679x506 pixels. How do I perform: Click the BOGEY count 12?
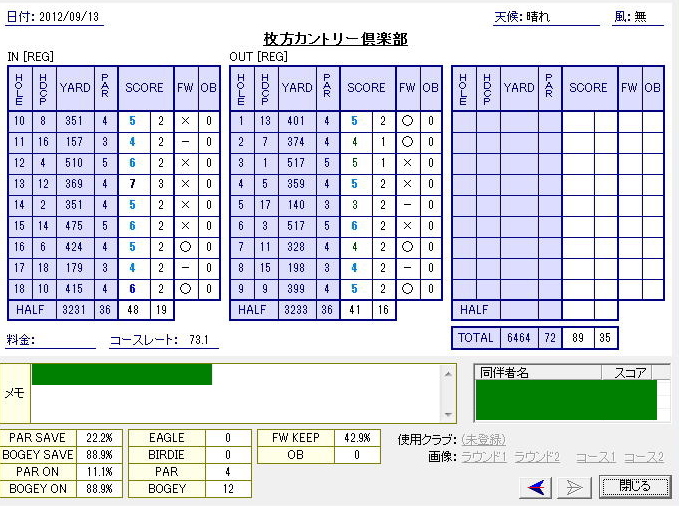(228, 489)
